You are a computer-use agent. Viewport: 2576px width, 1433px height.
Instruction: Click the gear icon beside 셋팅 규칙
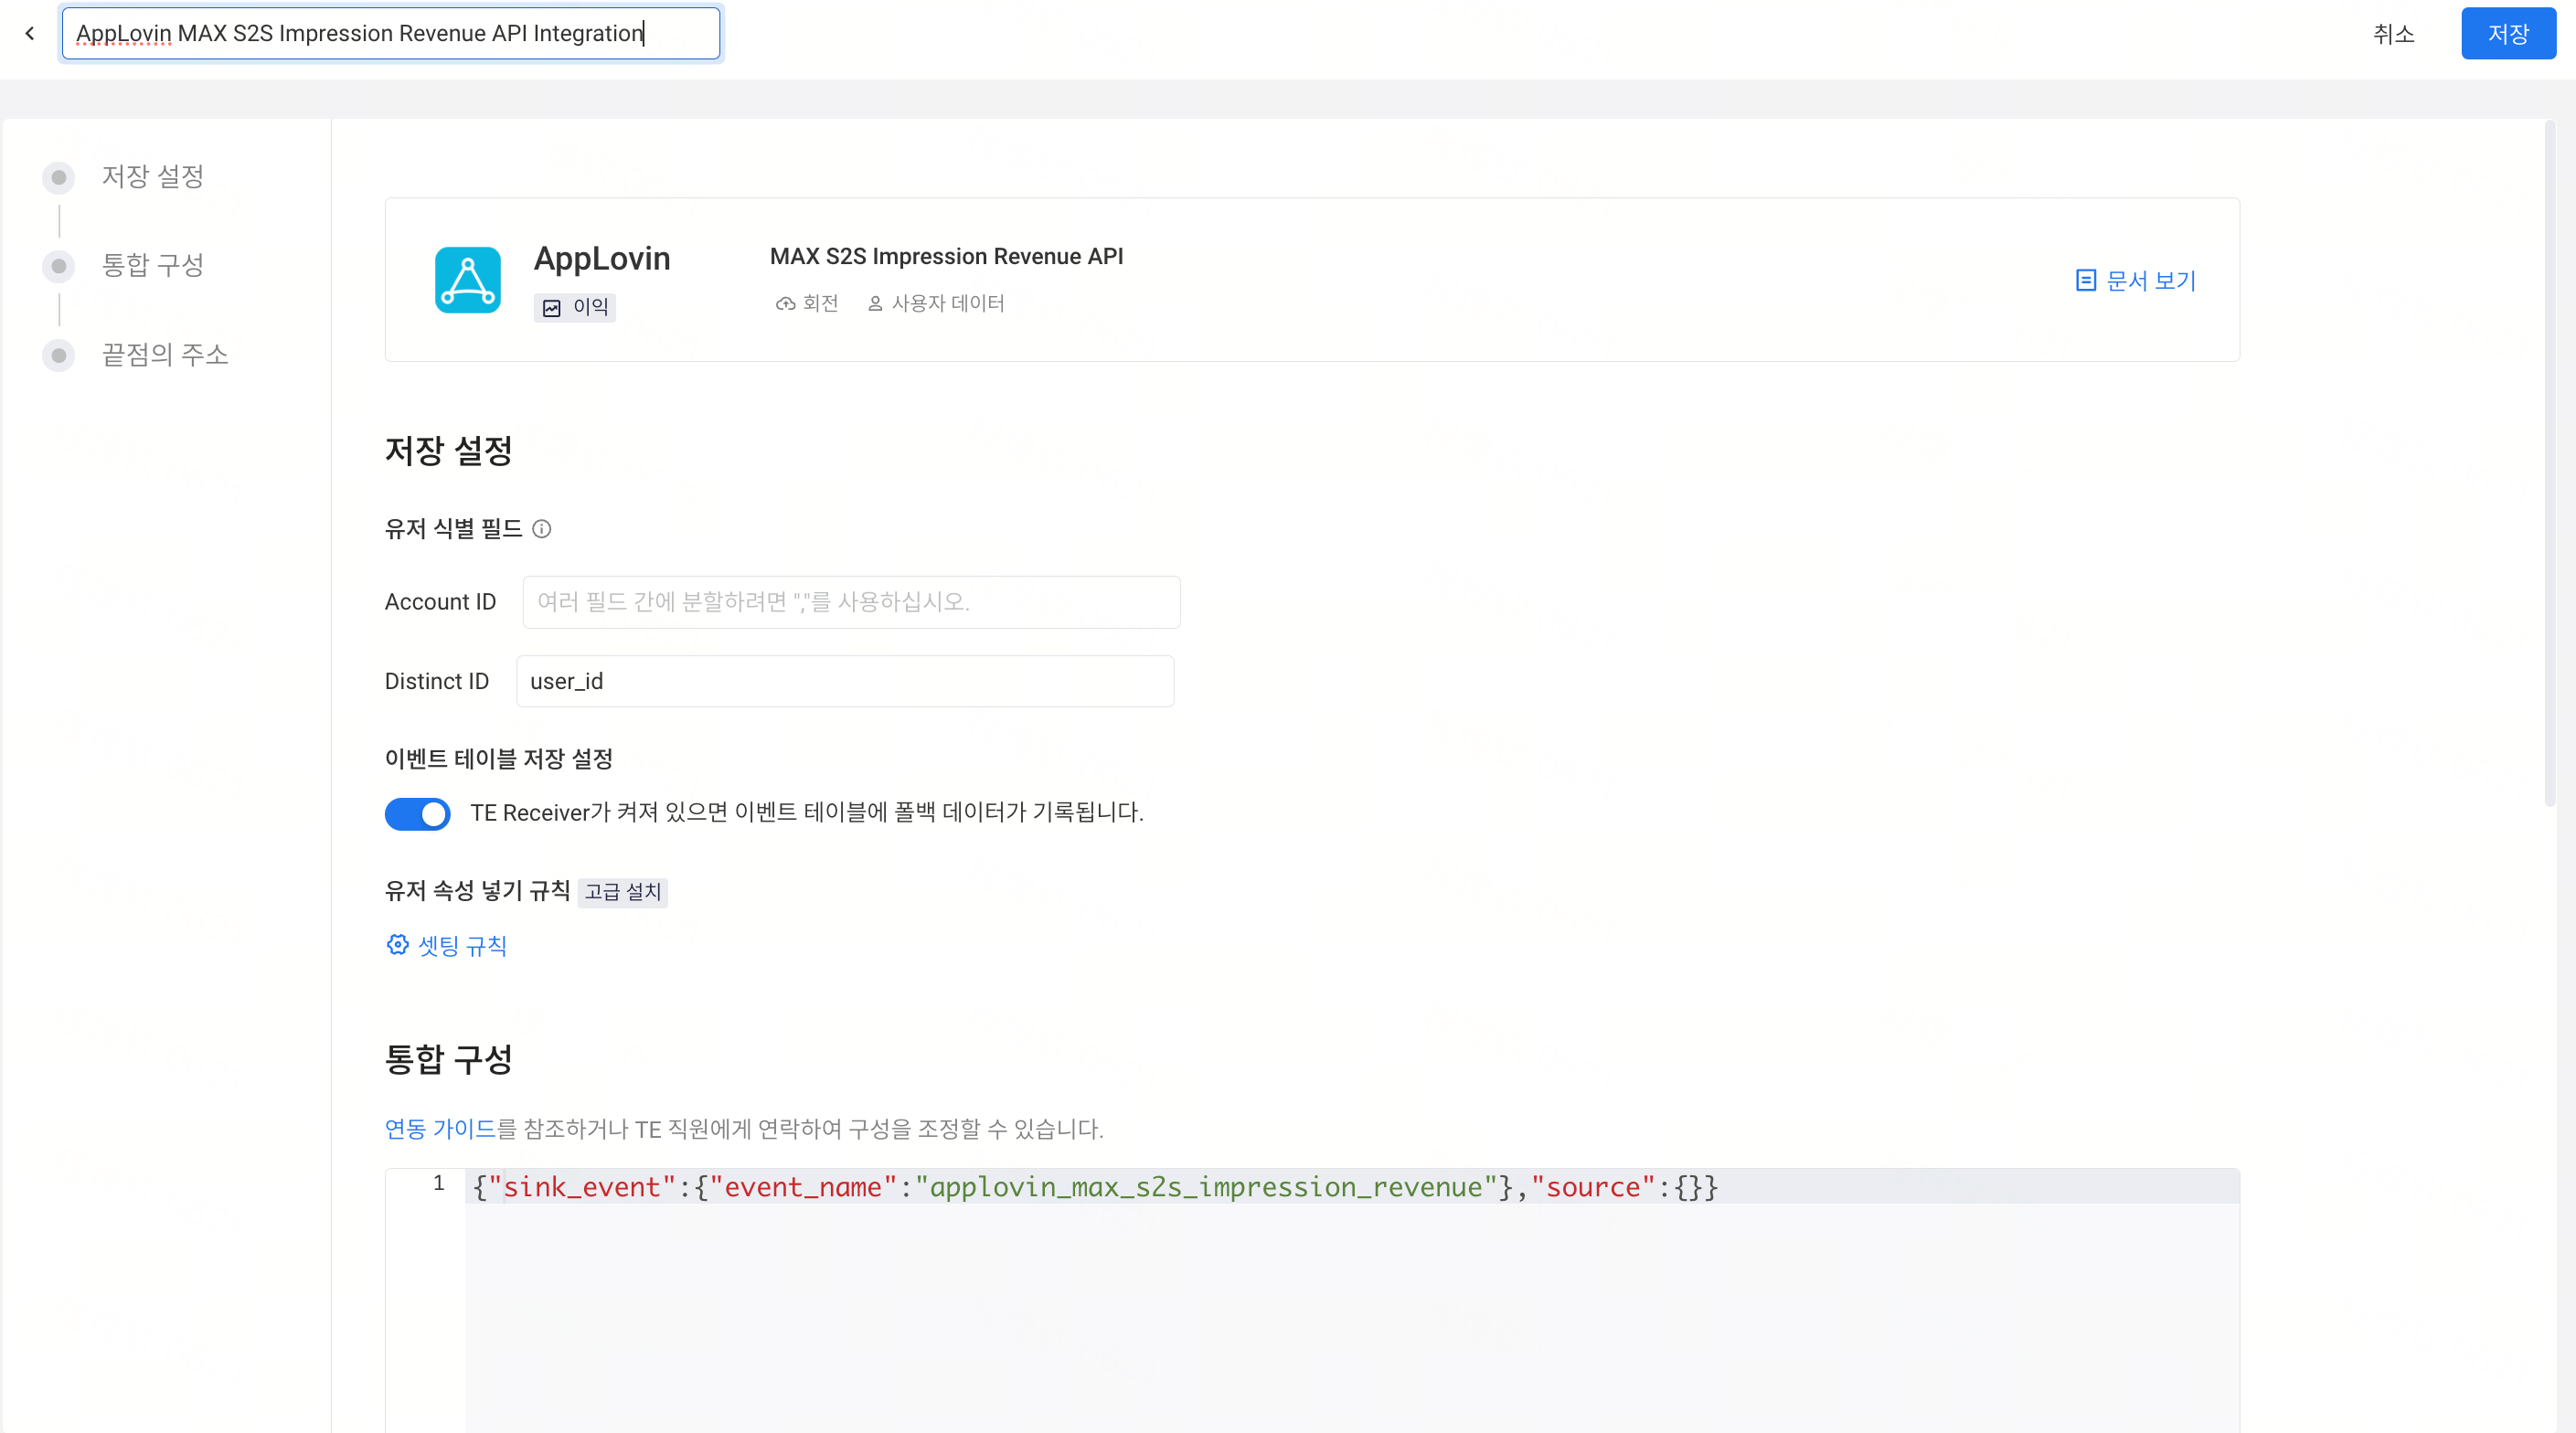[x=397, y=945]
